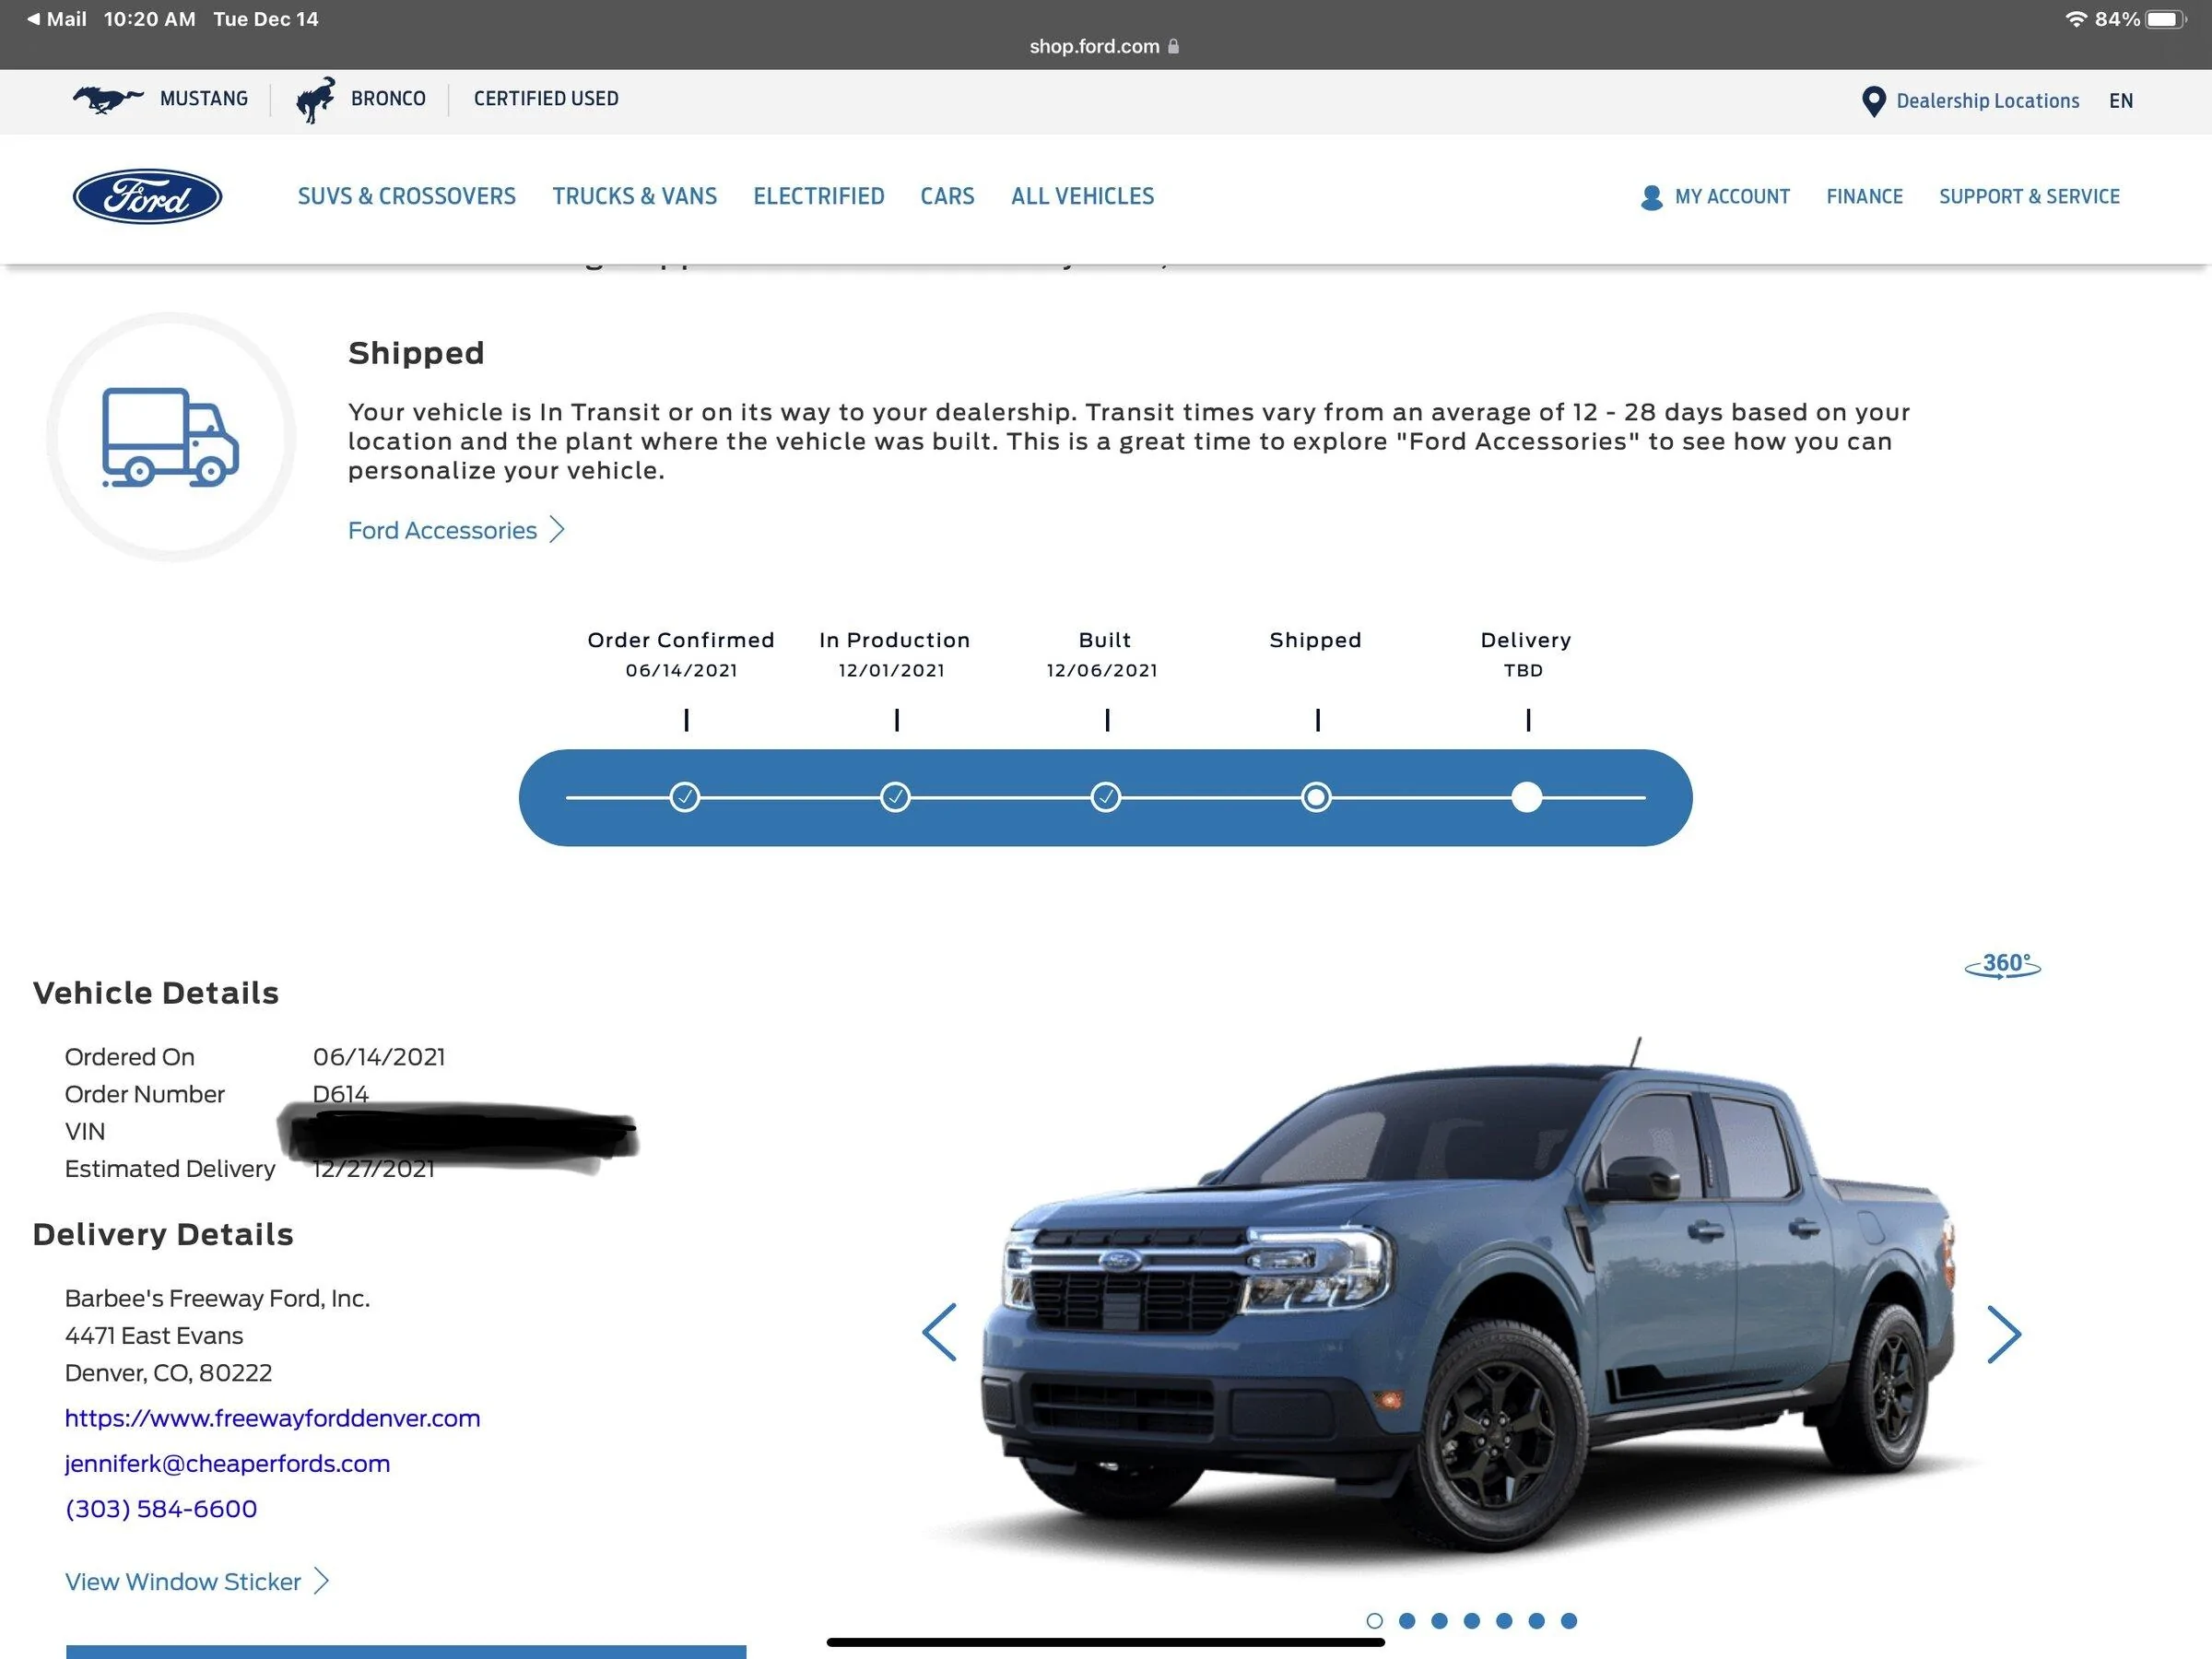
Task: Select the fifth carousel dot
Action: [1504, 1621]
